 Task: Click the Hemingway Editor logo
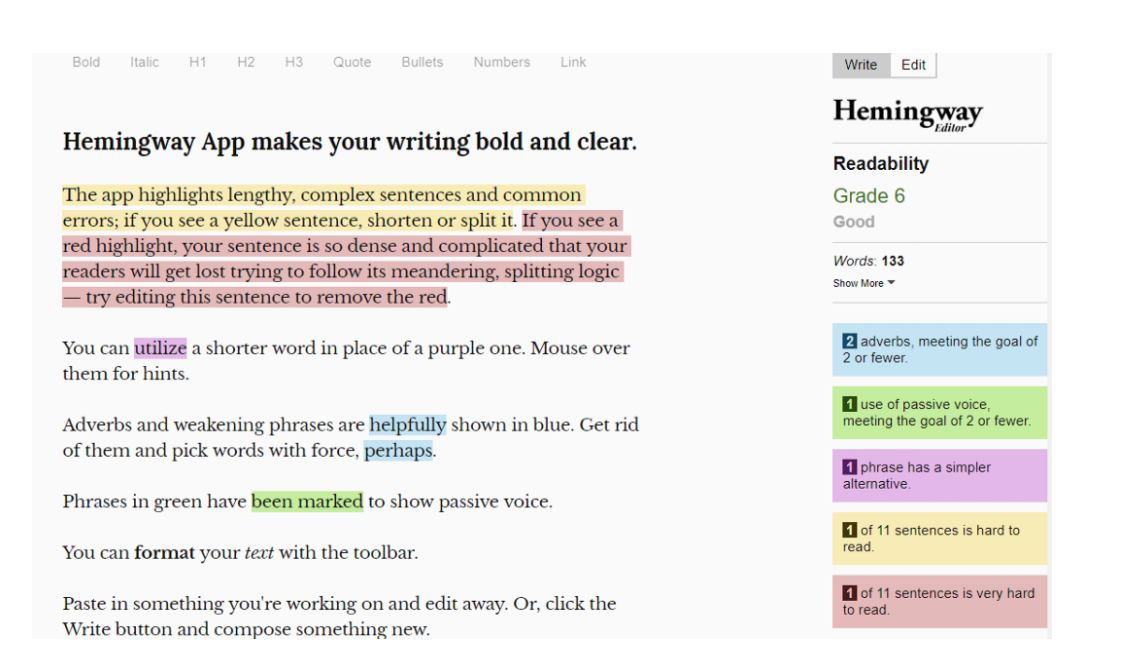point(907,113)
